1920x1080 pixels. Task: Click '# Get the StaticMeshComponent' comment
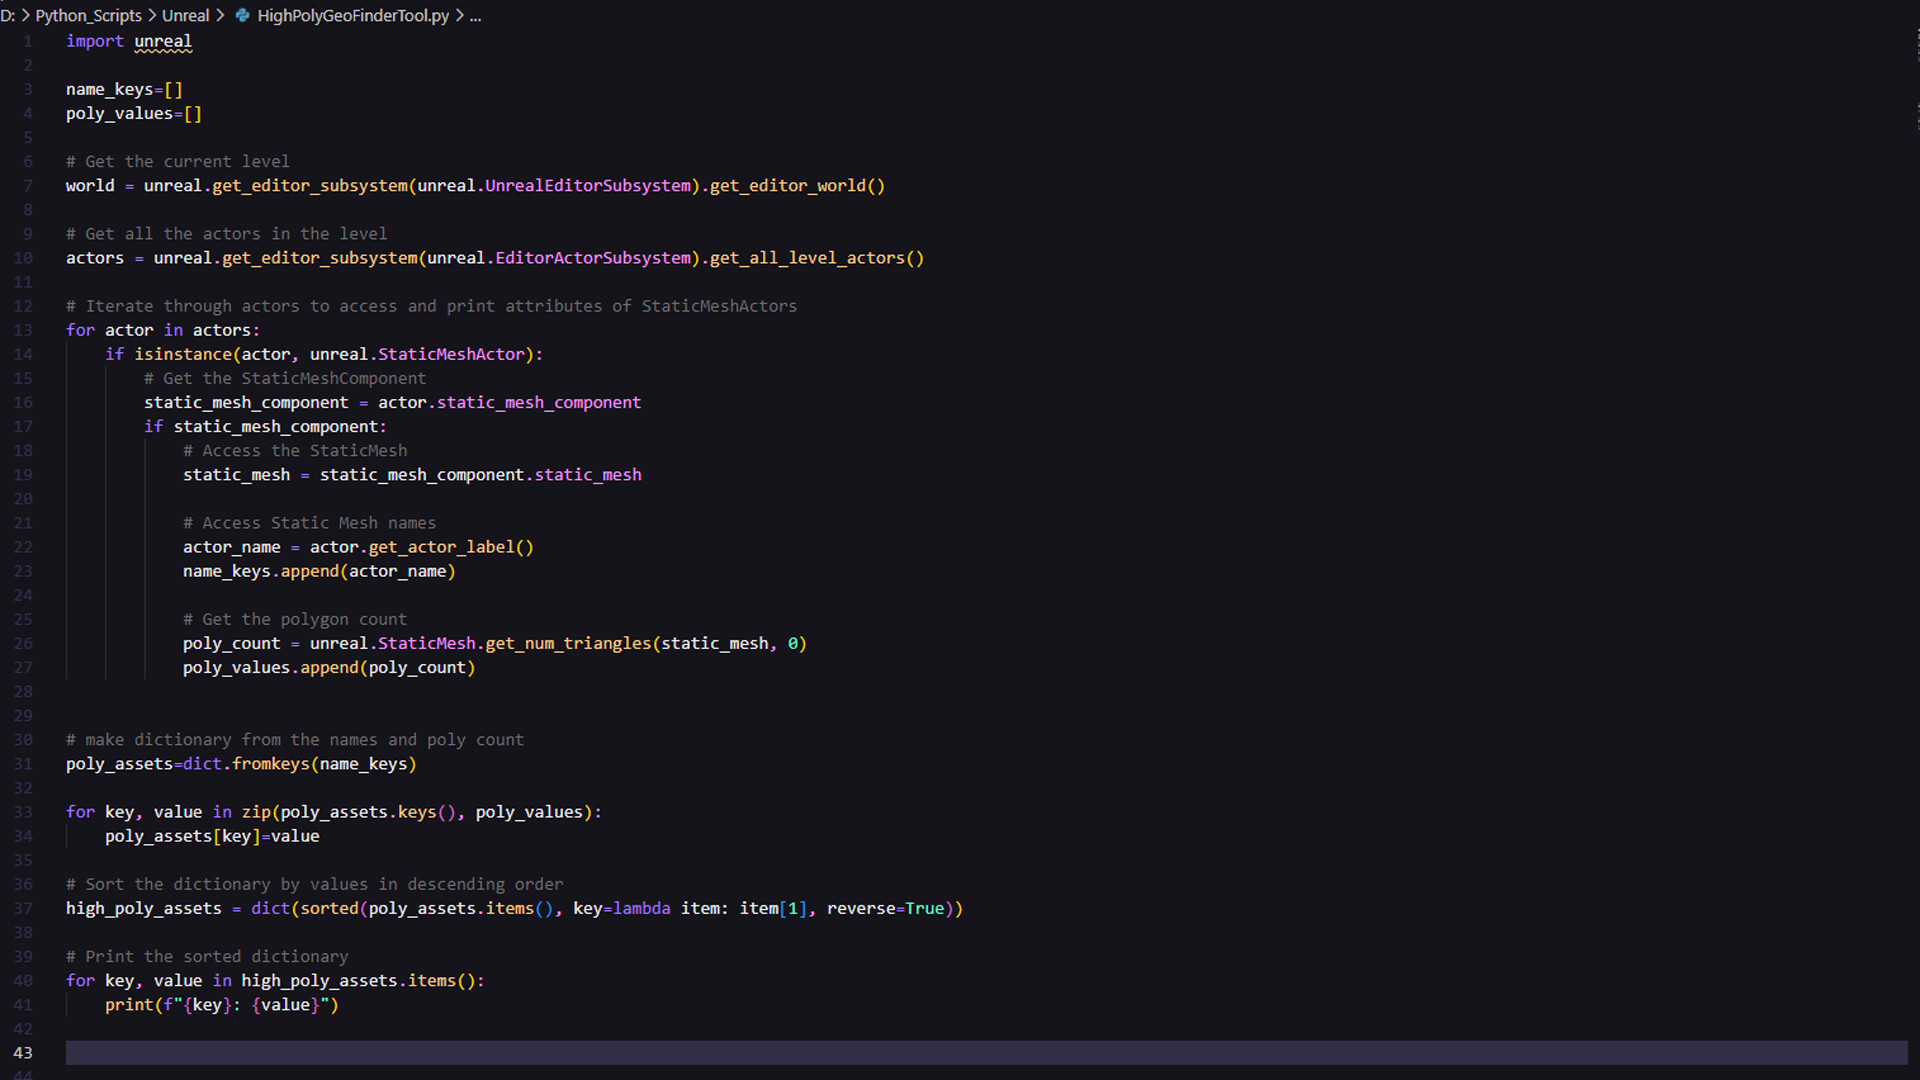(285, 378)
